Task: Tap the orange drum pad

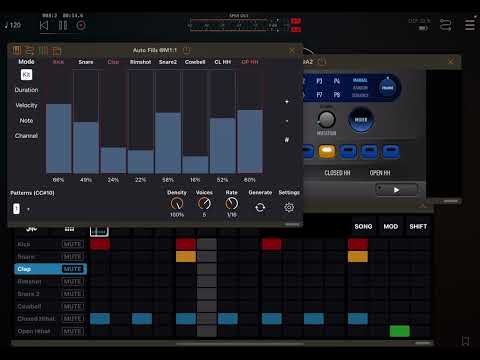Action: coord(327,151)
